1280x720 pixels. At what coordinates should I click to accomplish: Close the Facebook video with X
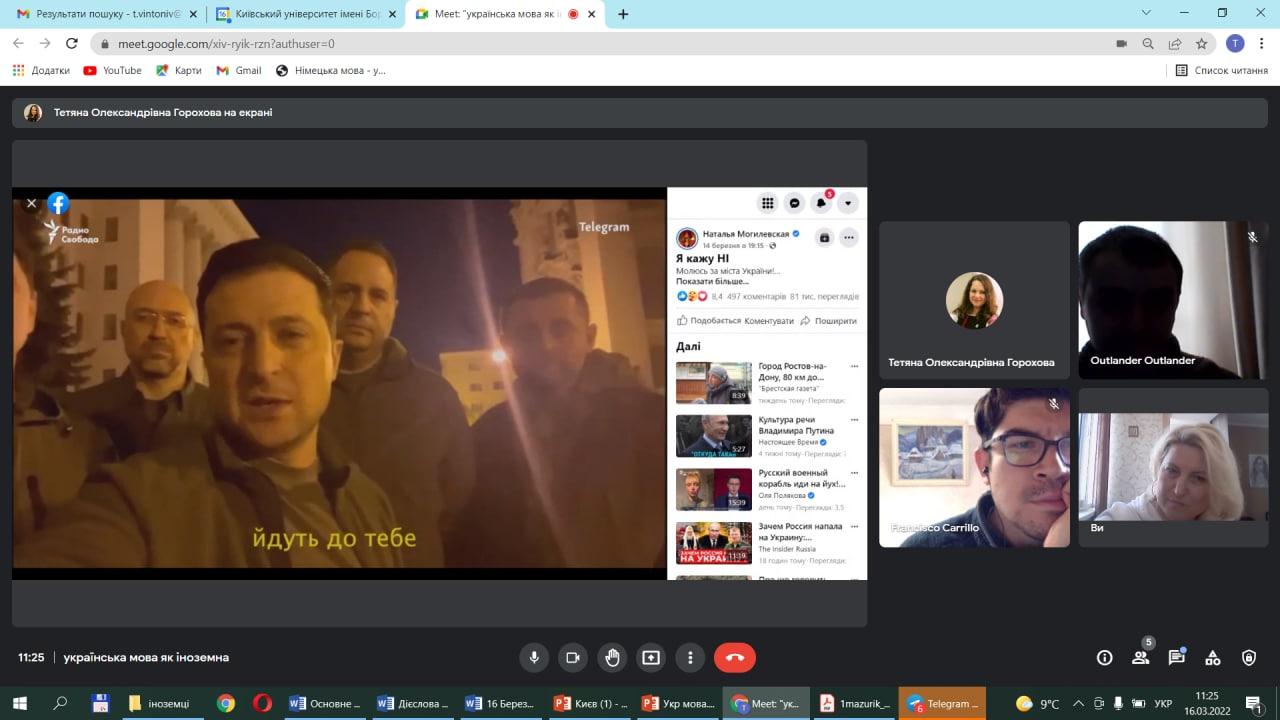point(31,203)
